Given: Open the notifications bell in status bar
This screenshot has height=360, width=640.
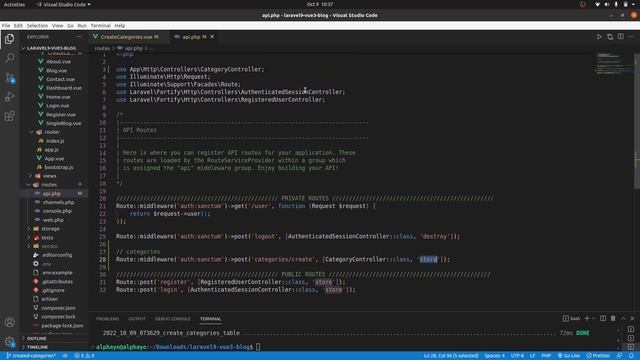Looking at the screenshot, I should pyautogui.click(x=631, y=356).
